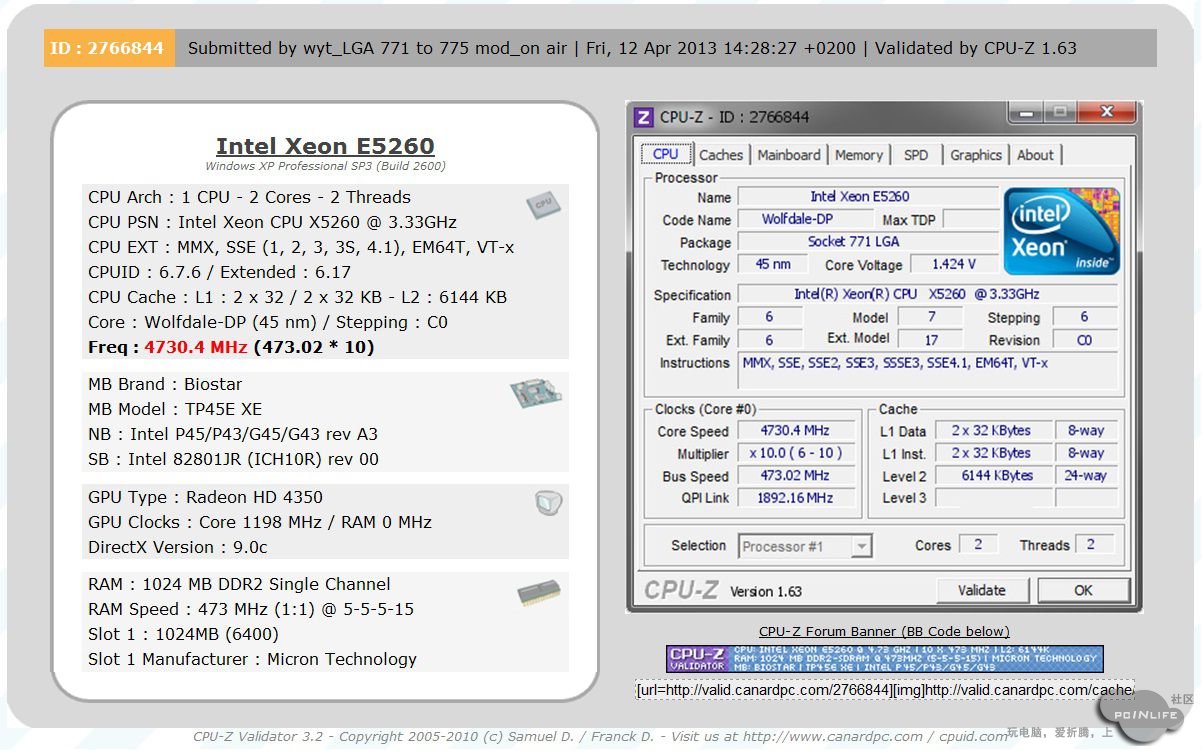Click the Cores count value

[x=978, y=545]
